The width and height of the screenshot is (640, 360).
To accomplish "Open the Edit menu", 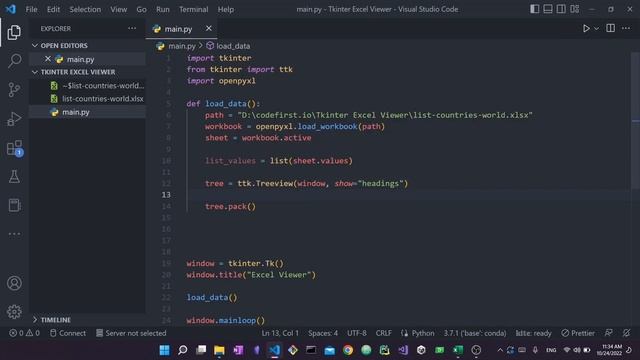I will point(53,9).
